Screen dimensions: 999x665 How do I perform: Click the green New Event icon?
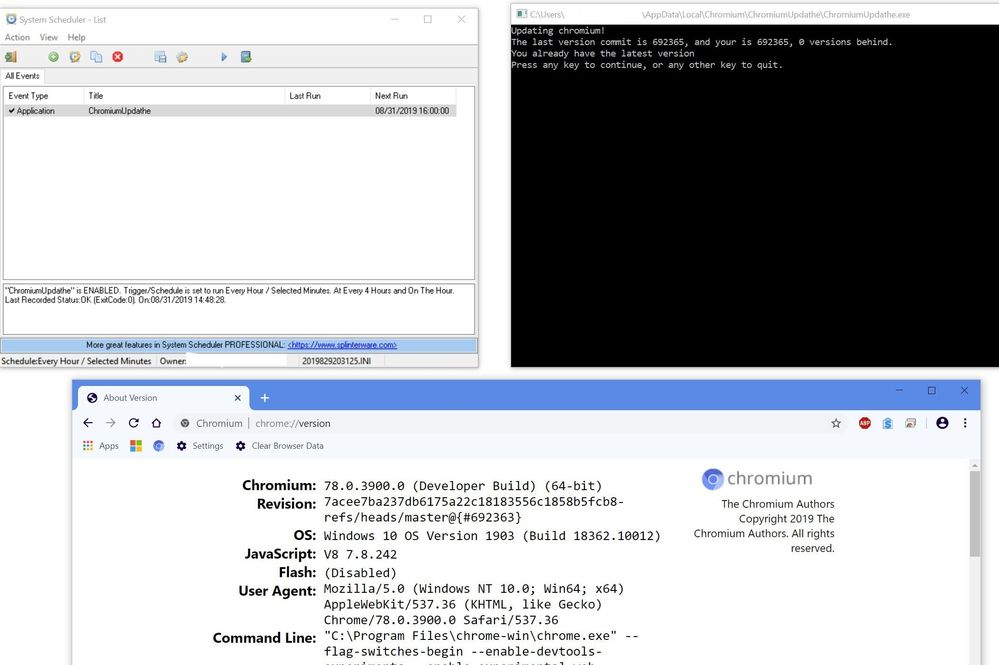coord(54,57)
